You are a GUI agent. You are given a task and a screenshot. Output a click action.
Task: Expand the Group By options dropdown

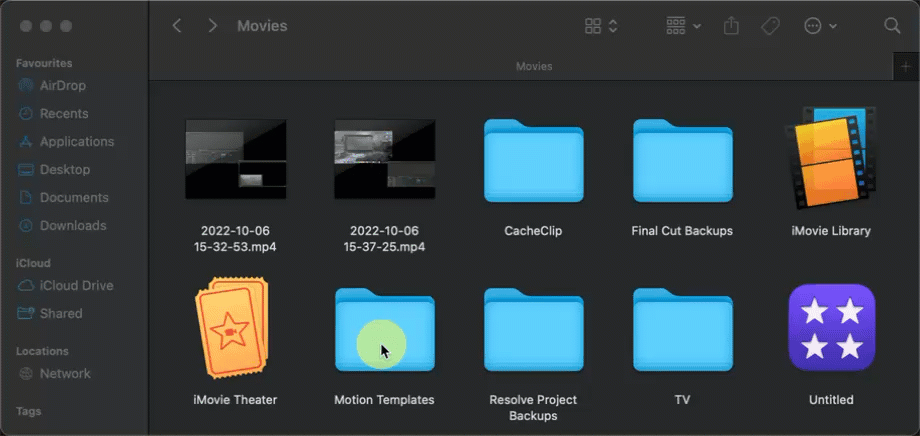pos(684,26)
